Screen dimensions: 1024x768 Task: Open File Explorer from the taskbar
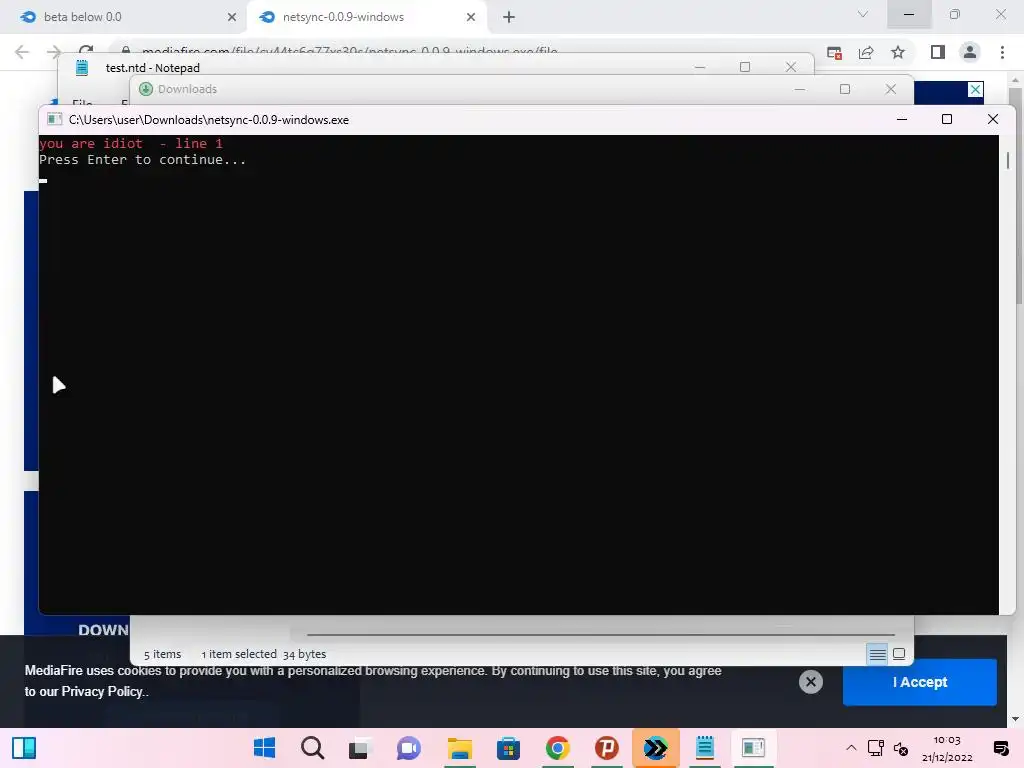click(x=460, y=748)
